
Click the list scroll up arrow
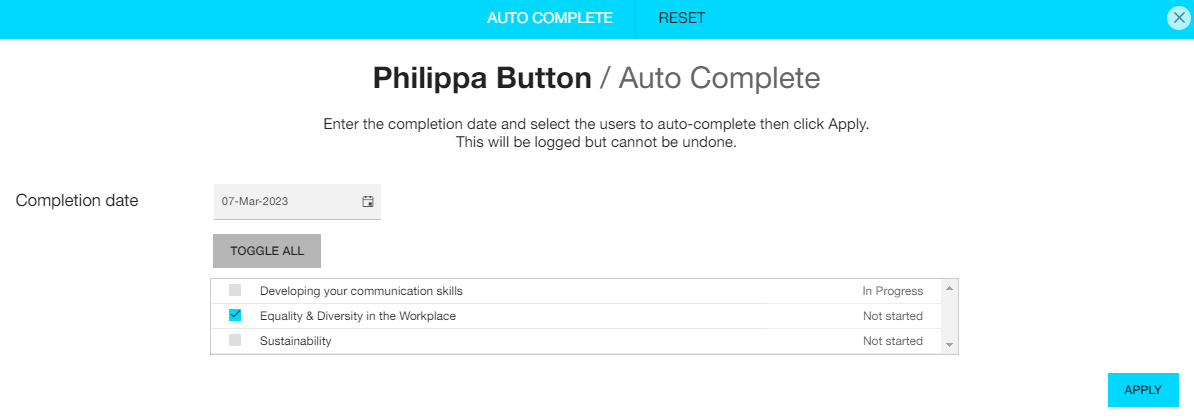tap(949, 289)
